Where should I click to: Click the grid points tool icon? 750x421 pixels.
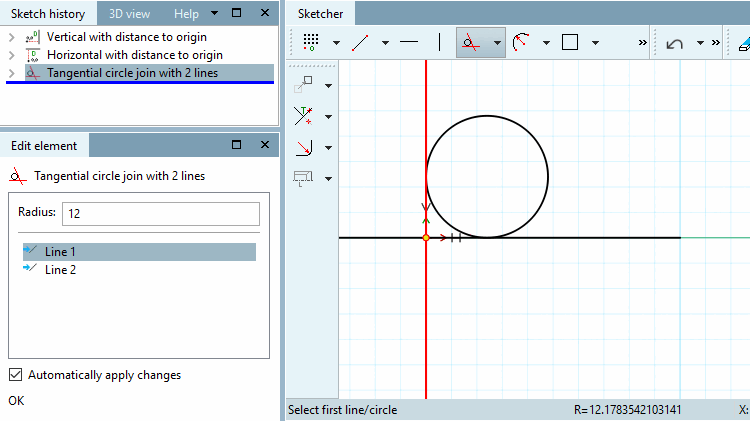click(x=311, y=42)
